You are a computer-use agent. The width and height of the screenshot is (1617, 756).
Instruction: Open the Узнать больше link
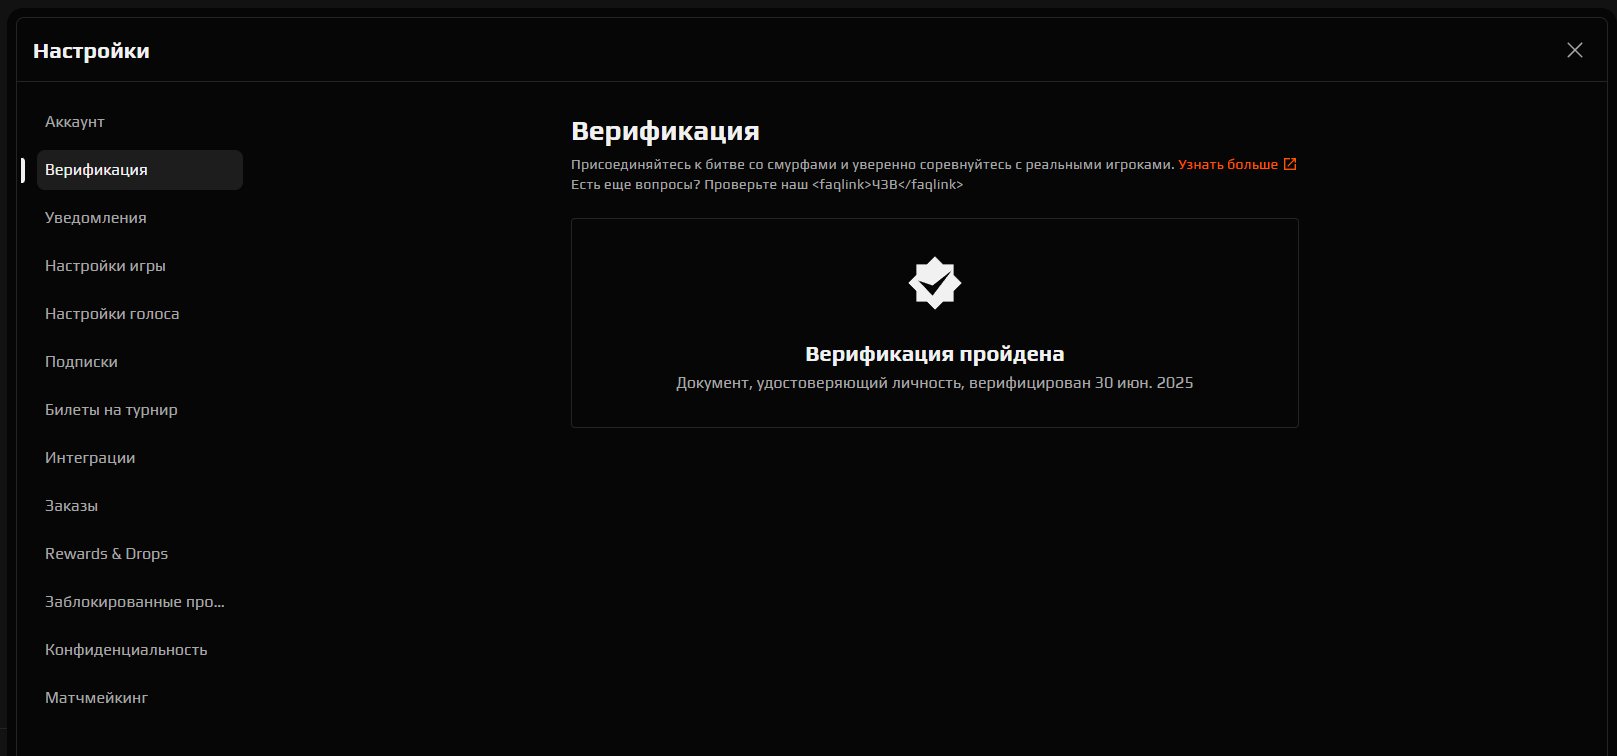tap(1227, 164)
